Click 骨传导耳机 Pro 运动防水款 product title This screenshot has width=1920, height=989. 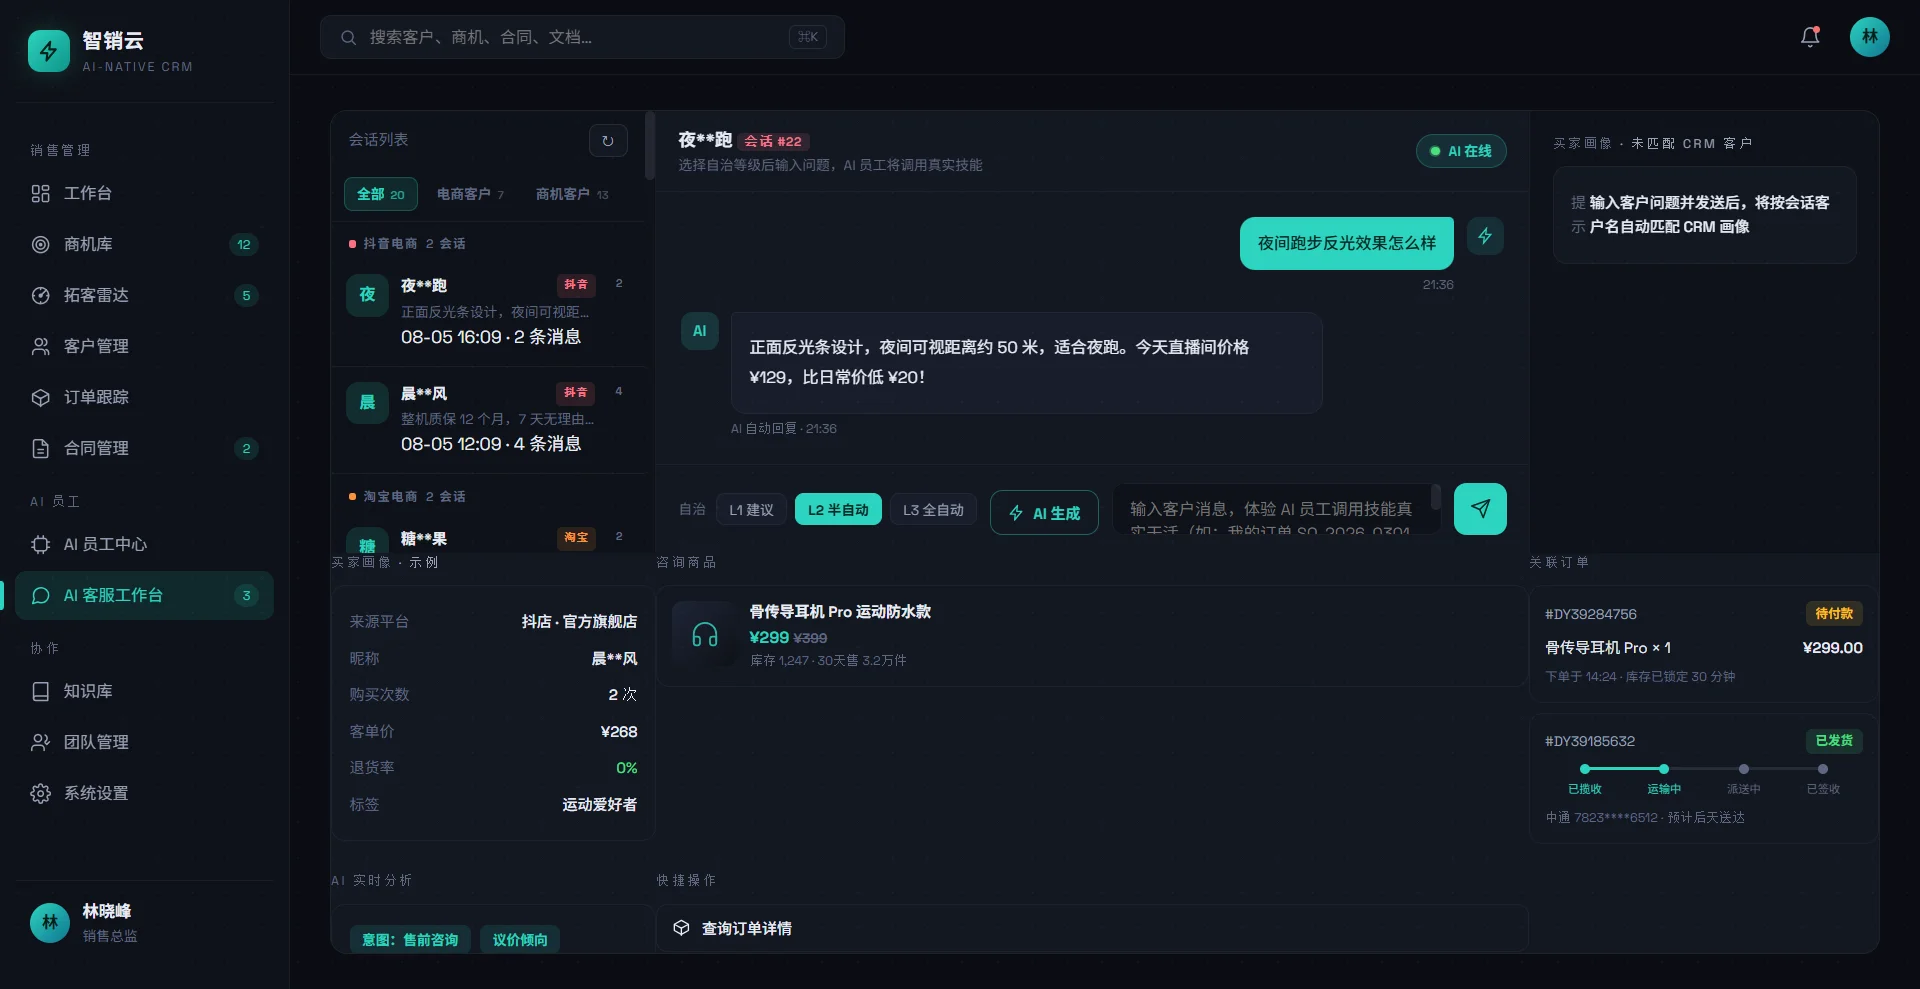840,611
